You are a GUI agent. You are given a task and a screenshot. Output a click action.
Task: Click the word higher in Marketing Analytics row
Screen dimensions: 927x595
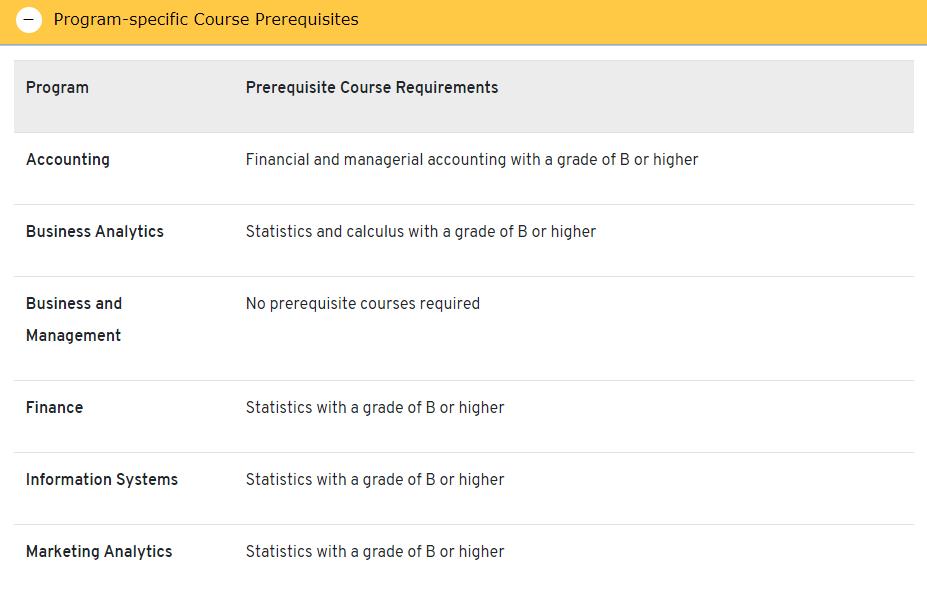pyautogui.click(x=482, y=552)
